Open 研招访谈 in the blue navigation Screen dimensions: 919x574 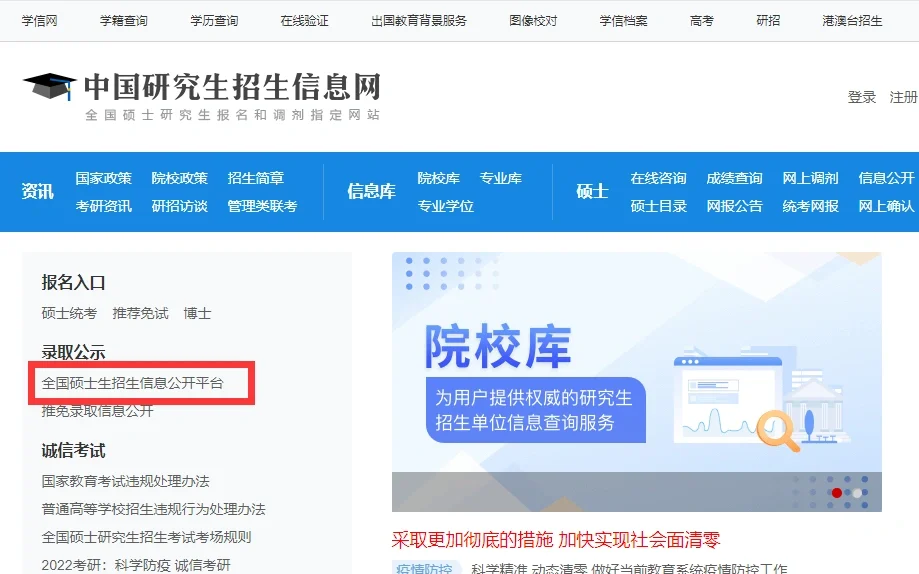(179, 206)
